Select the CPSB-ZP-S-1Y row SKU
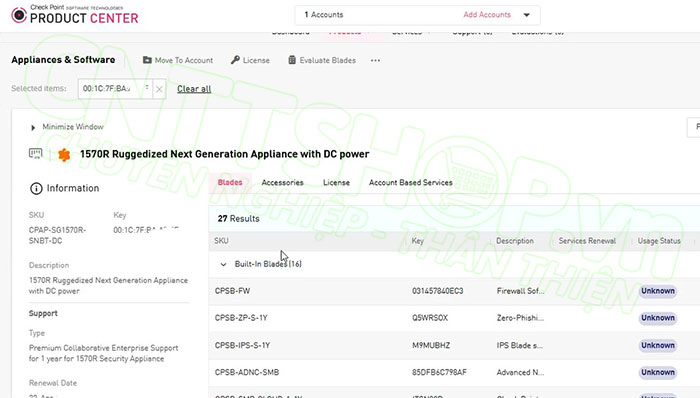This screenshot has height=398, width=700. [241, 318]
